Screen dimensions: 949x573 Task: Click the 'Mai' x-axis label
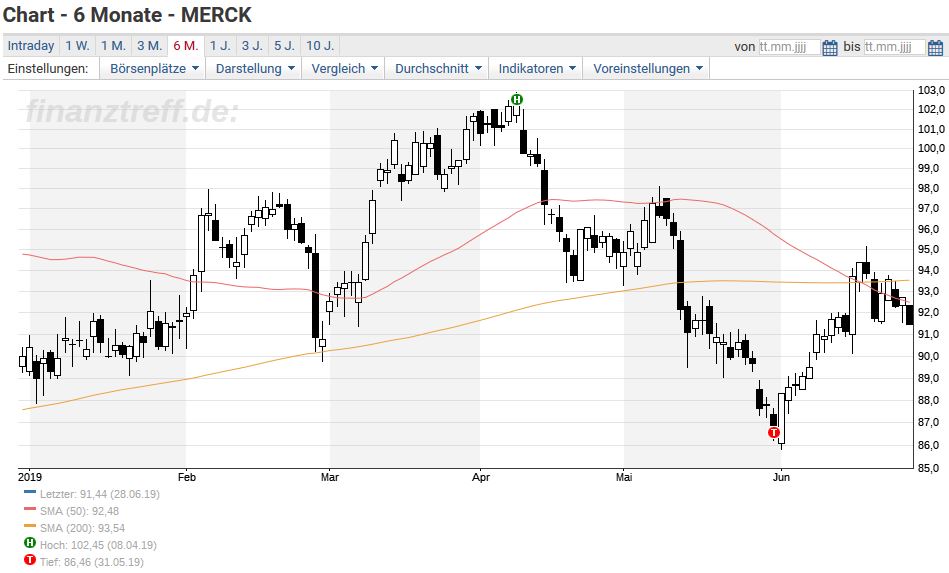point(624,477)
